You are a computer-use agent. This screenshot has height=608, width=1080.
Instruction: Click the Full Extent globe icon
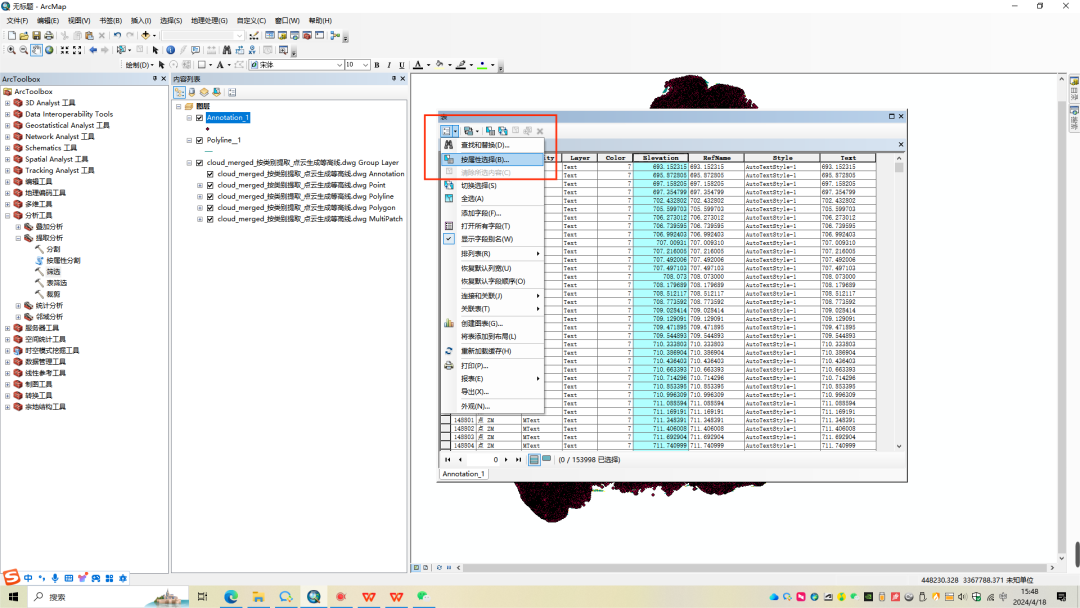[x=49, y=50]
